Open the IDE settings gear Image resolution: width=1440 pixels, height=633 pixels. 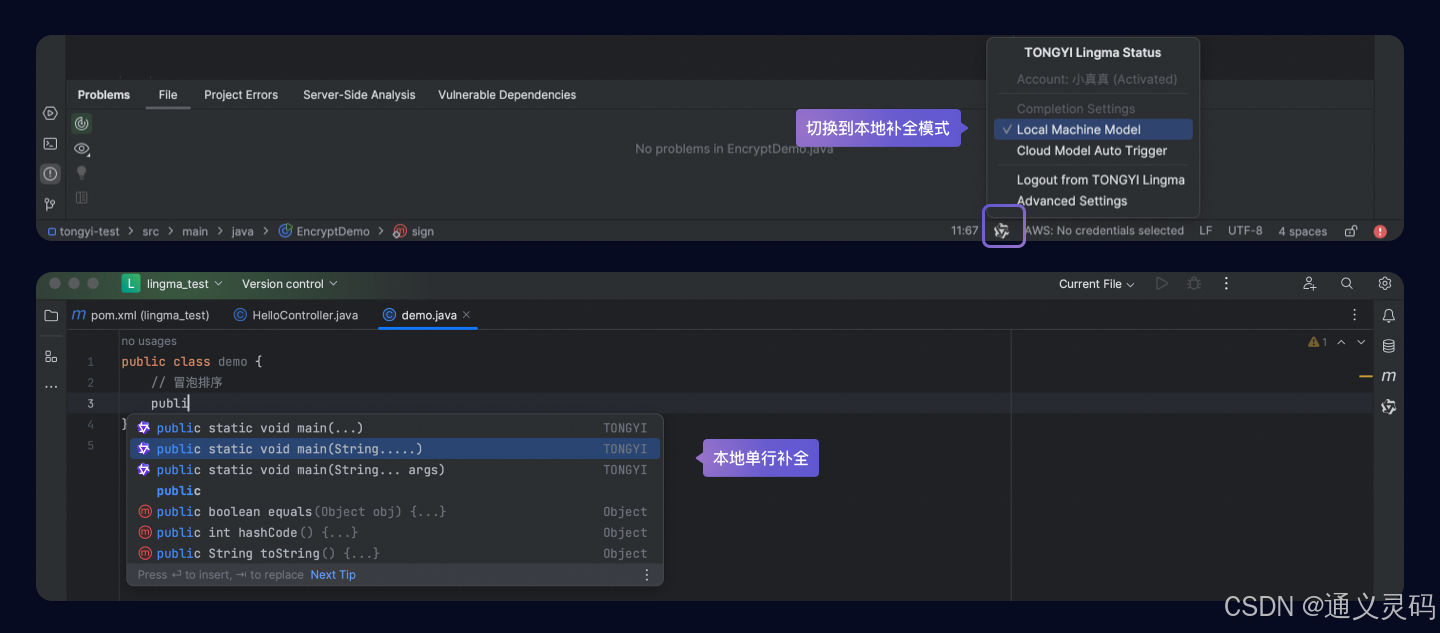1385,284
